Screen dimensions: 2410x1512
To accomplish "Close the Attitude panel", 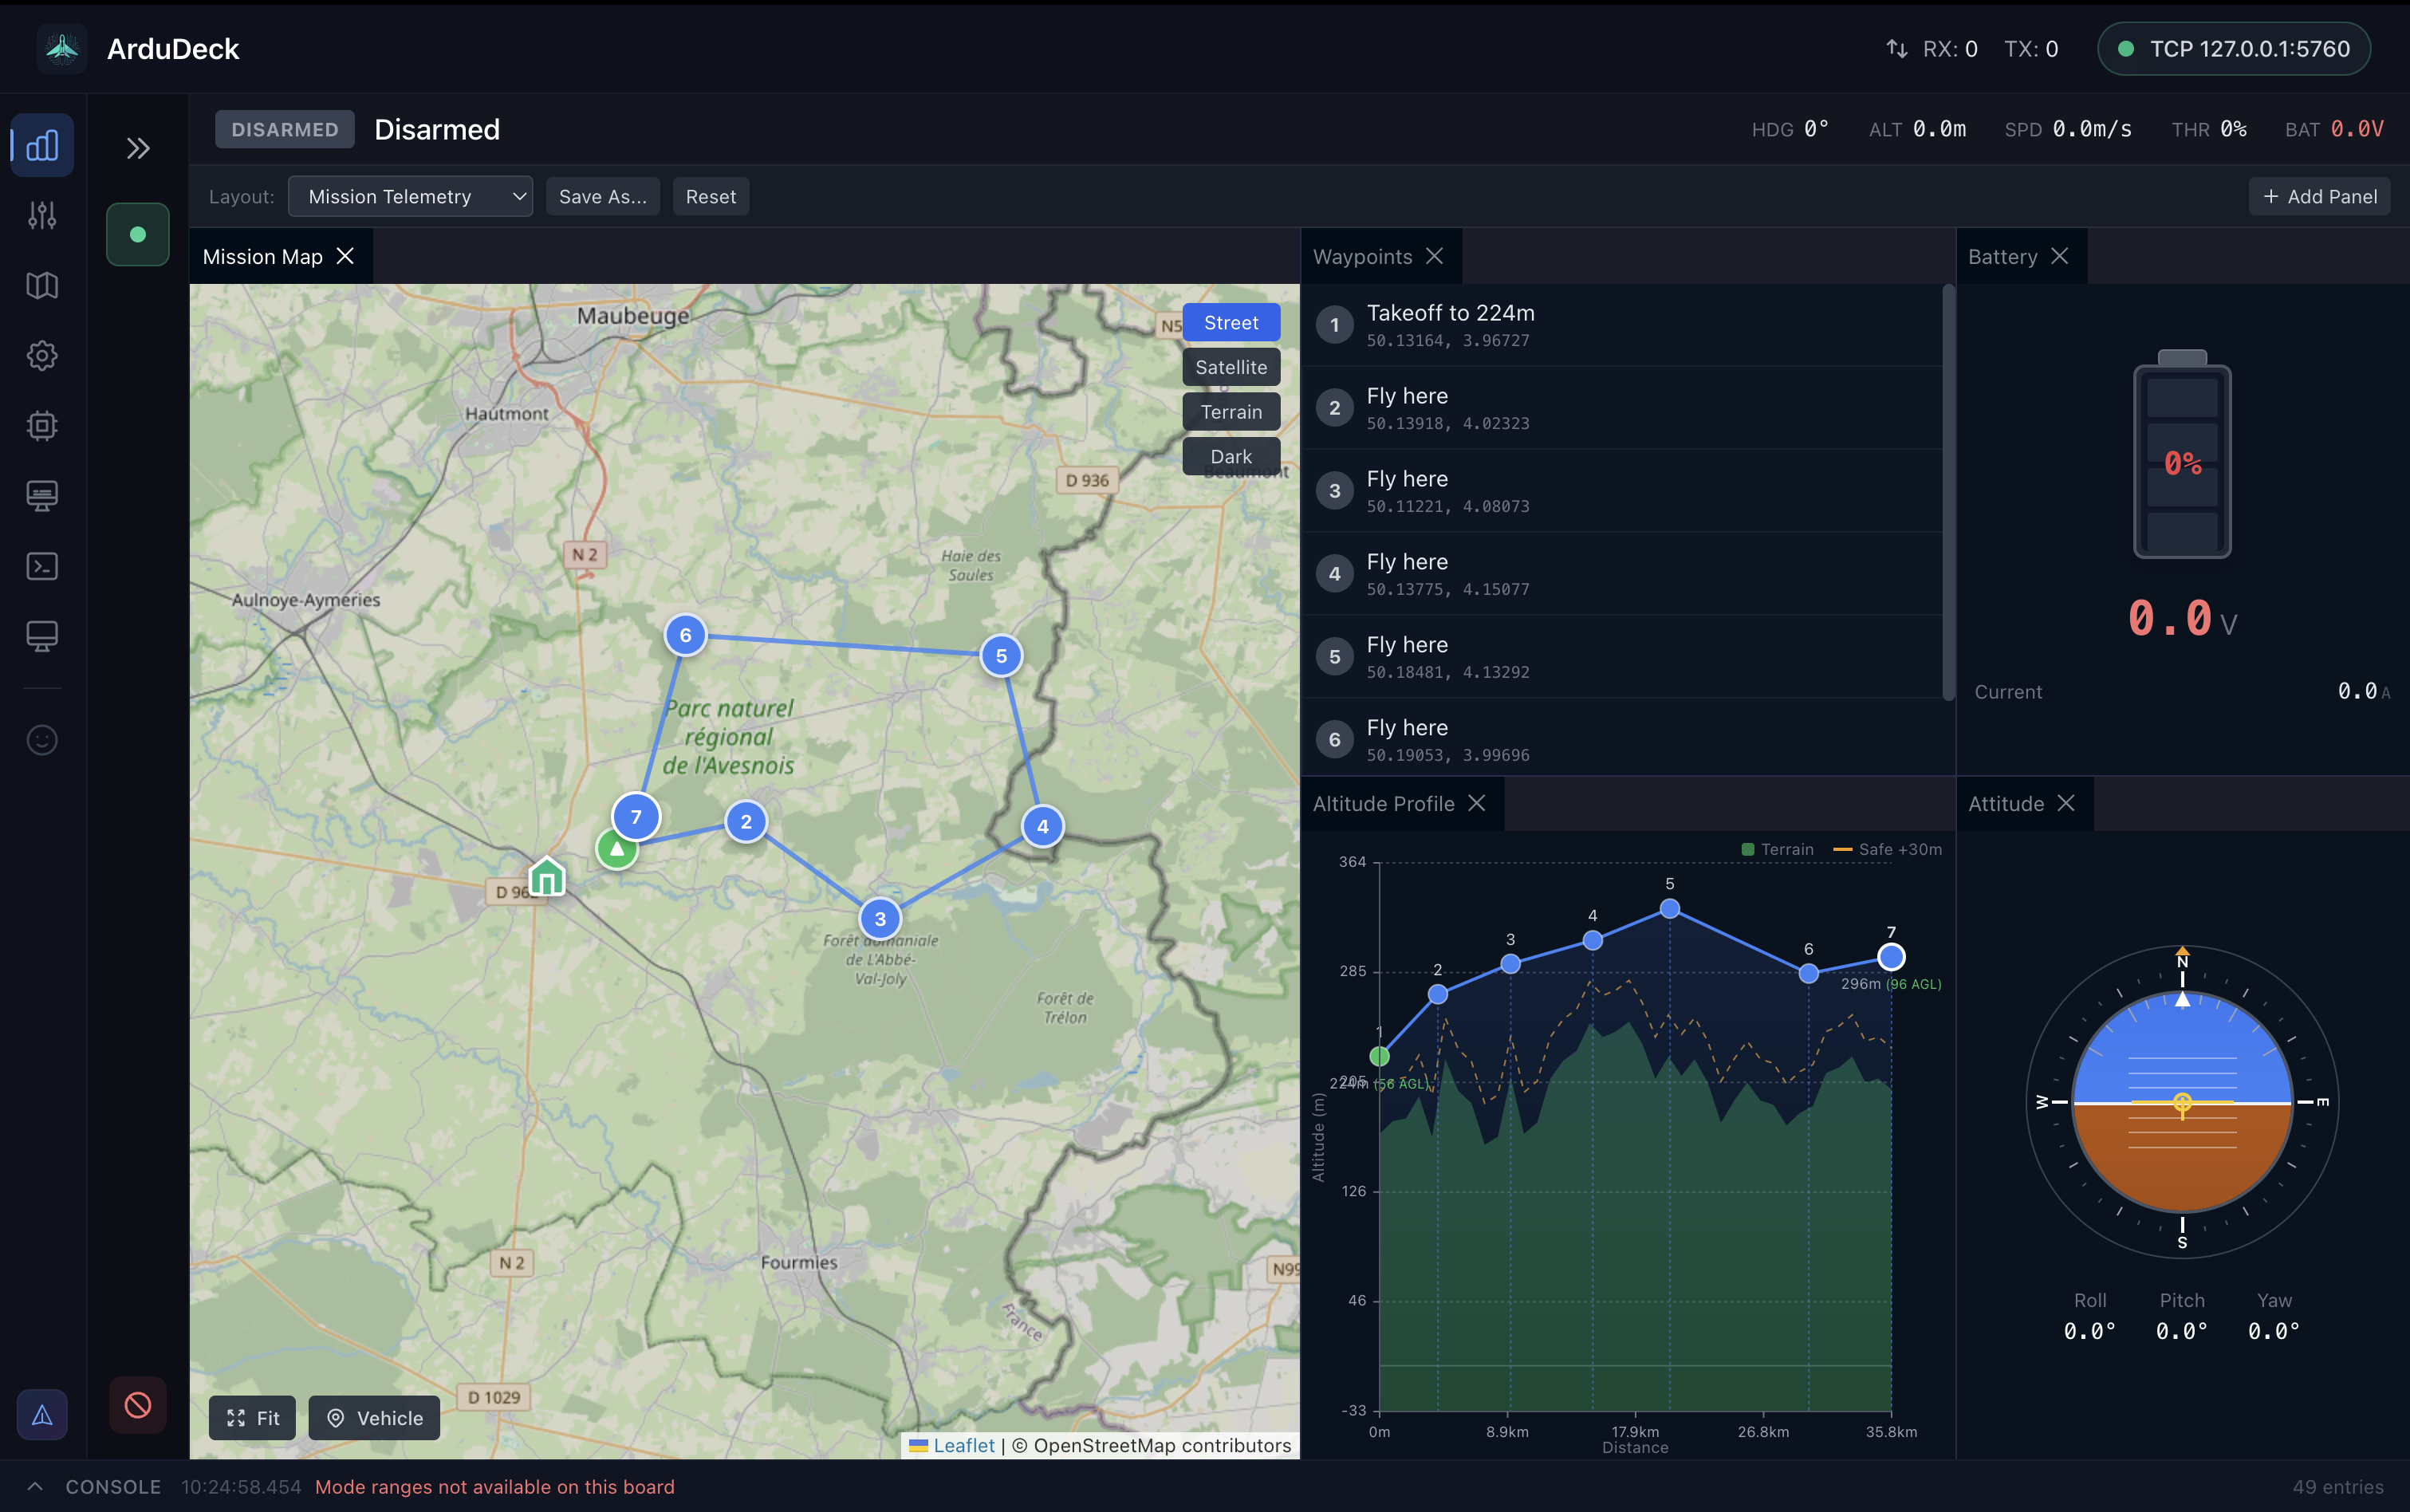I will [x=2066, y=804].
